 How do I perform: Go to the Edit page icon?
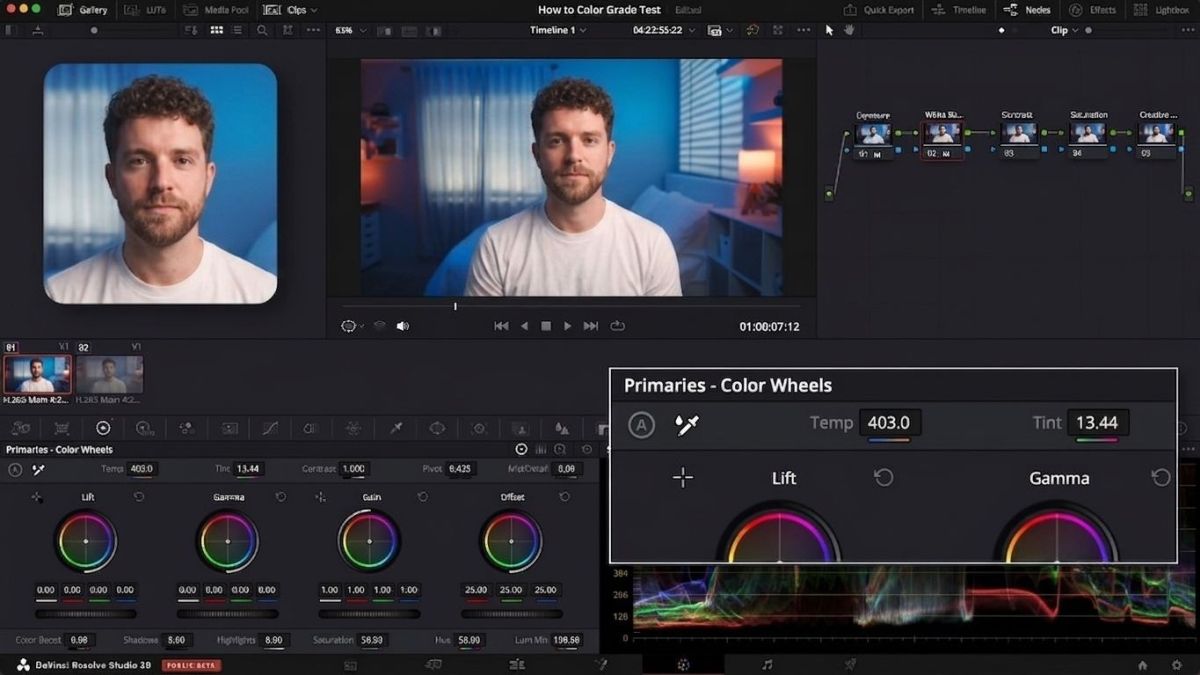(x=516, y=664)
